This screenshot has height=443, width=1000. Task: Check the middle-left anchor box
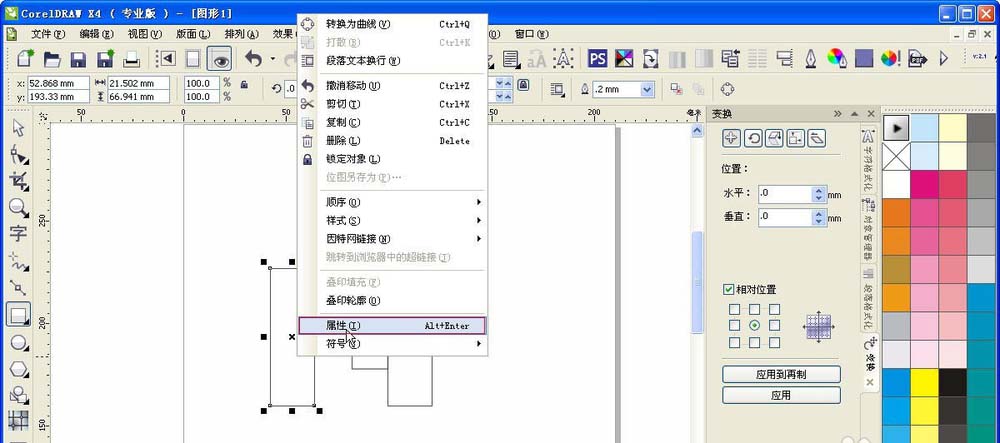click(x=735, y=325)
